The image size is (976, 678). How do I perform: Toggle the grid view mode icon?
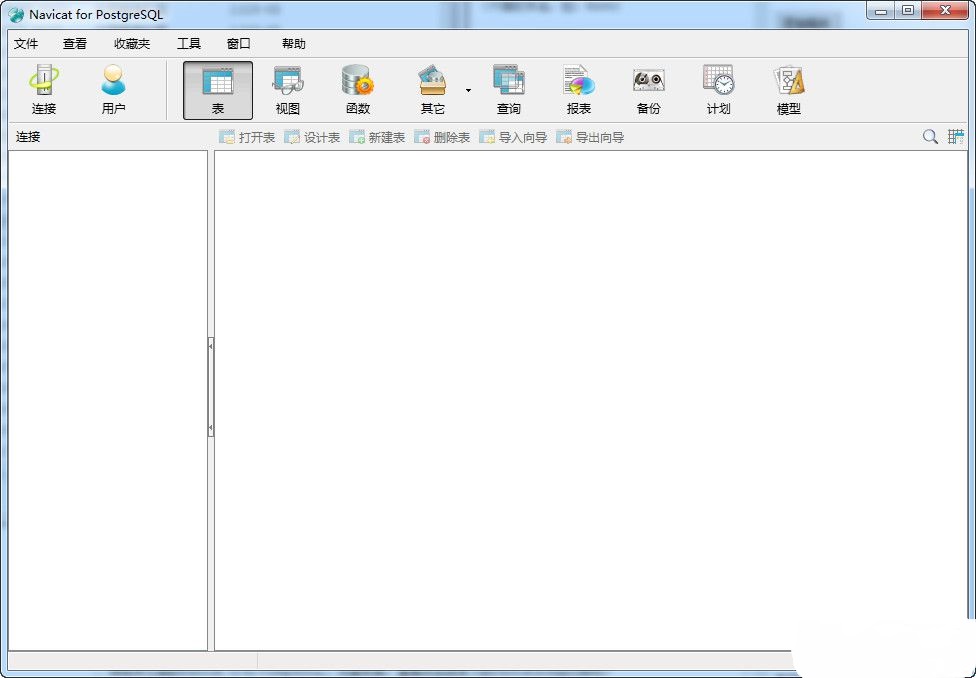956,137
